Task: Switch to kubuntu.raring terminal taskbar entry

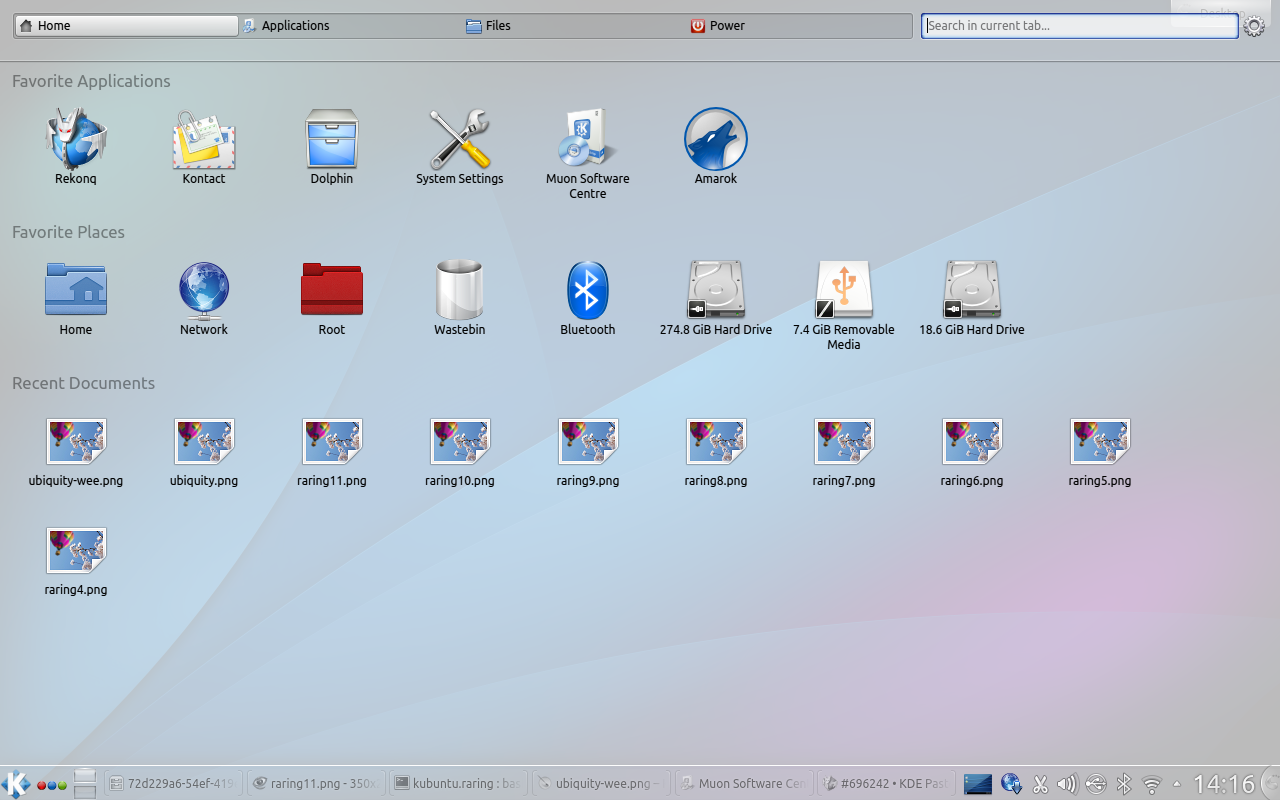Action: (457, 784)
